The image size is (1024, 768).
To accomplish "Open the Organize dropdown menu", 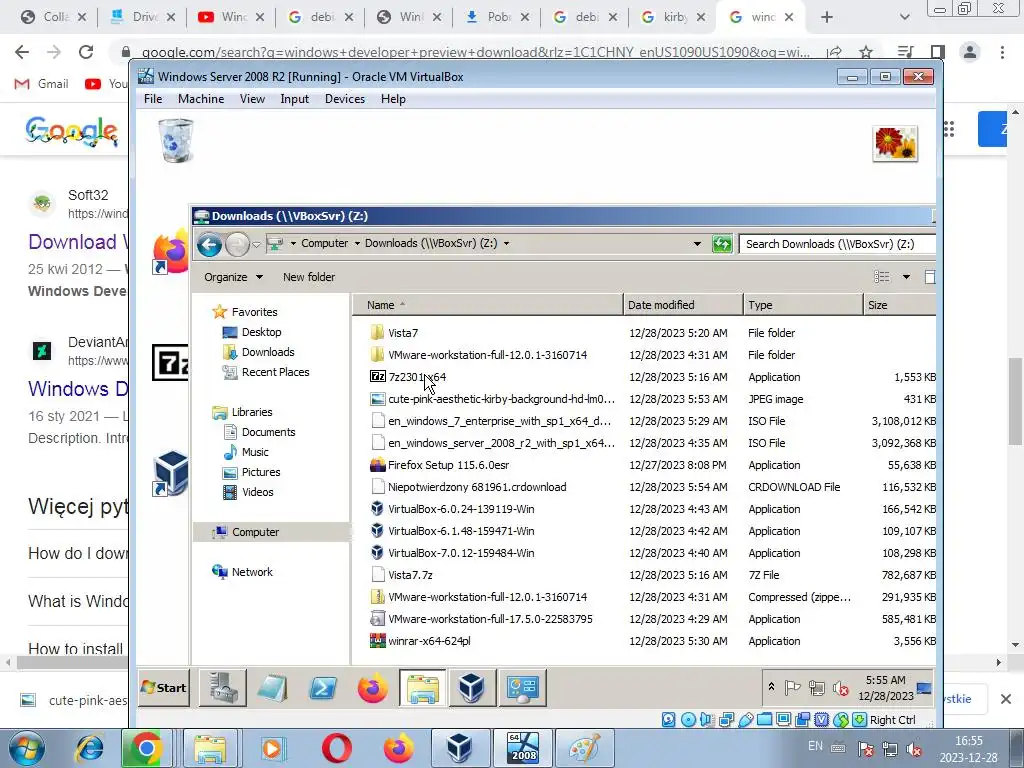I will click(x=233, y=277).
